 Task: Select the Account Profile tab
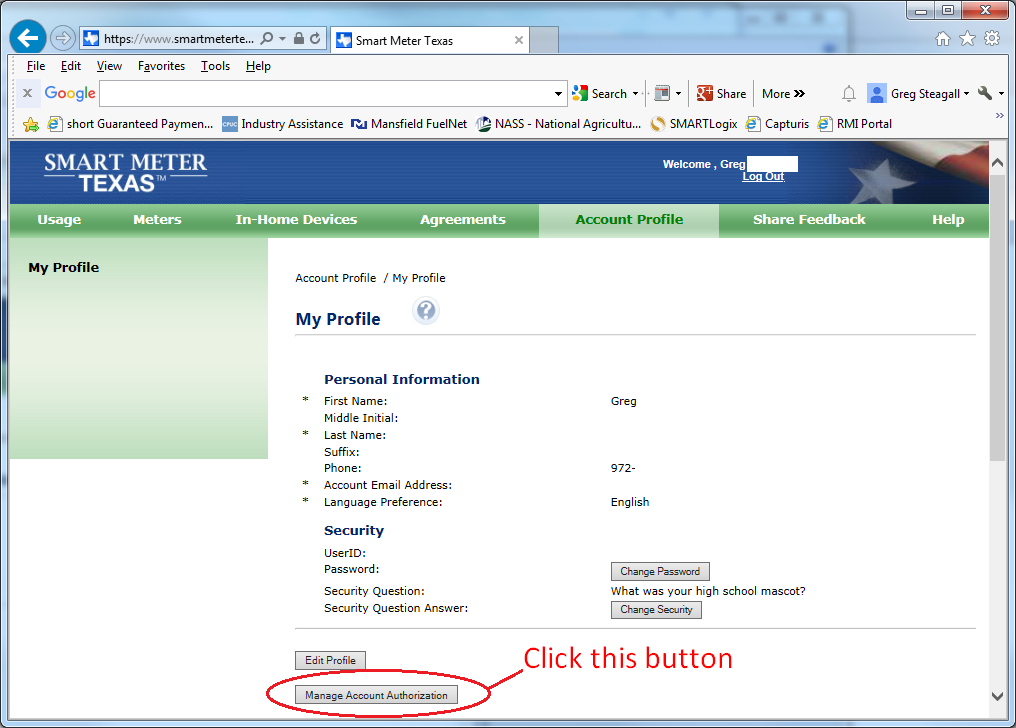629,220
